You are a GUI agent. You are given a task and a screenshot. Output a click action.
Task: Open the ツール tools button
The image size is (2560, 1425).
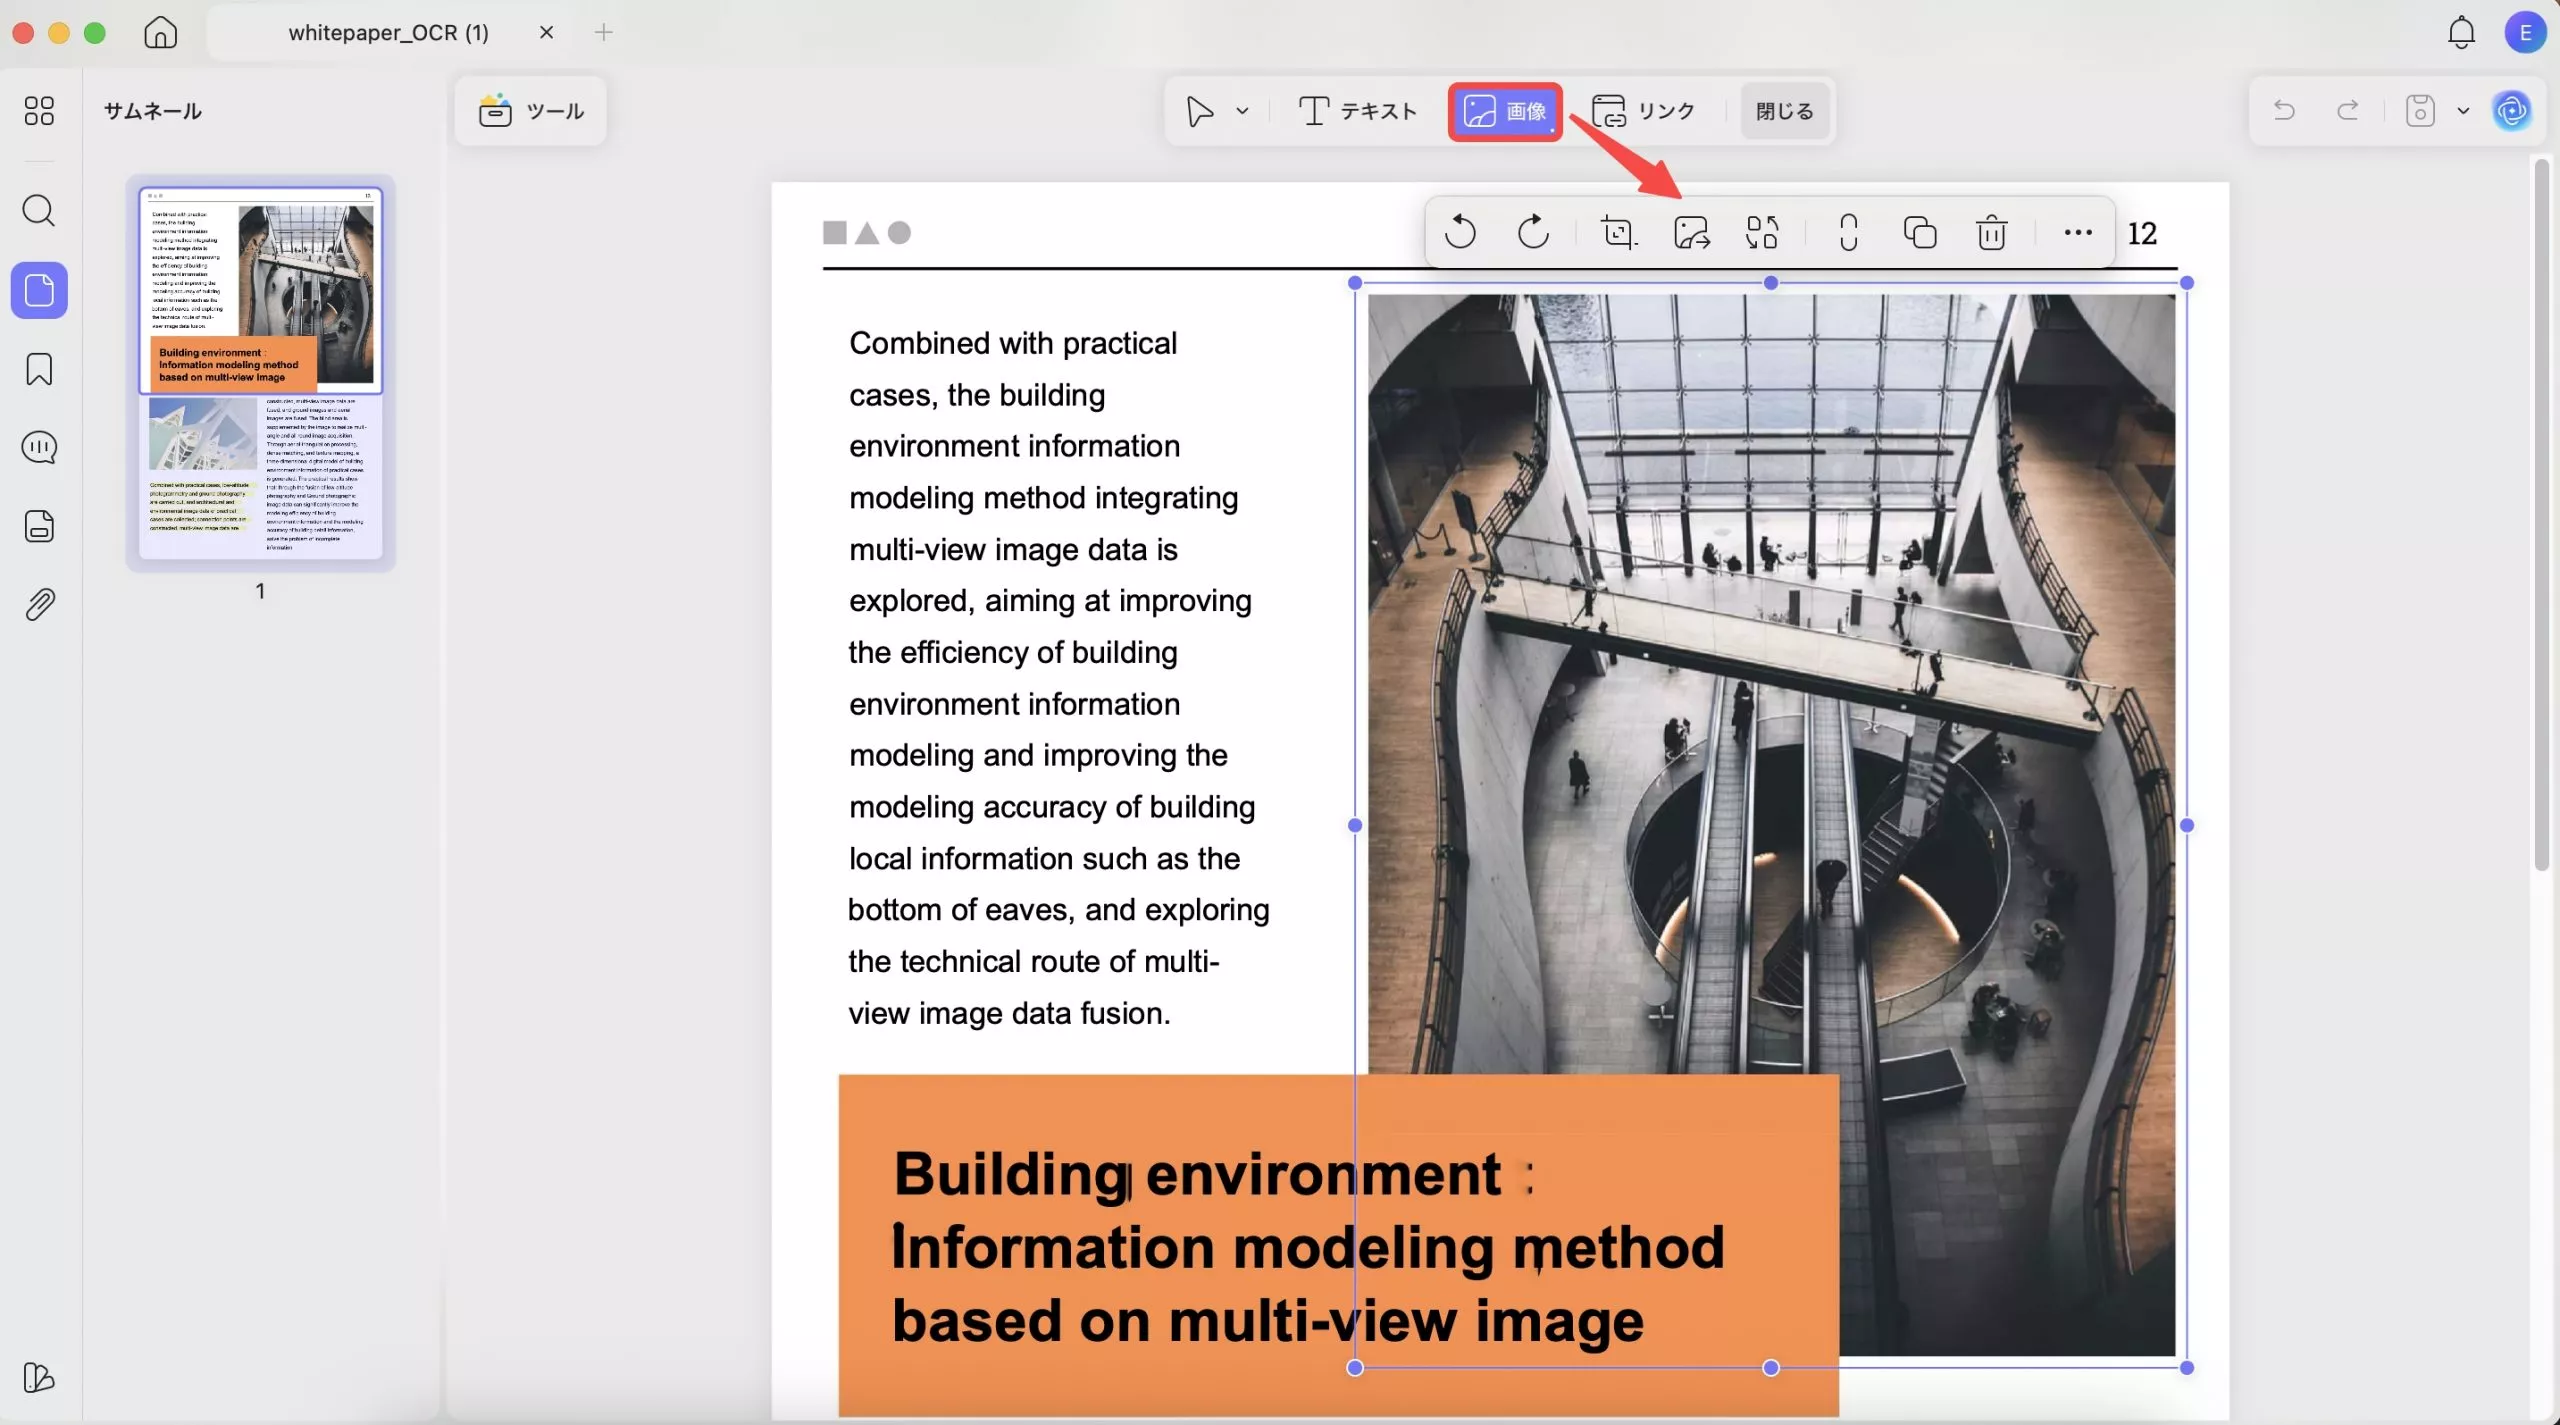click(531, 111)
